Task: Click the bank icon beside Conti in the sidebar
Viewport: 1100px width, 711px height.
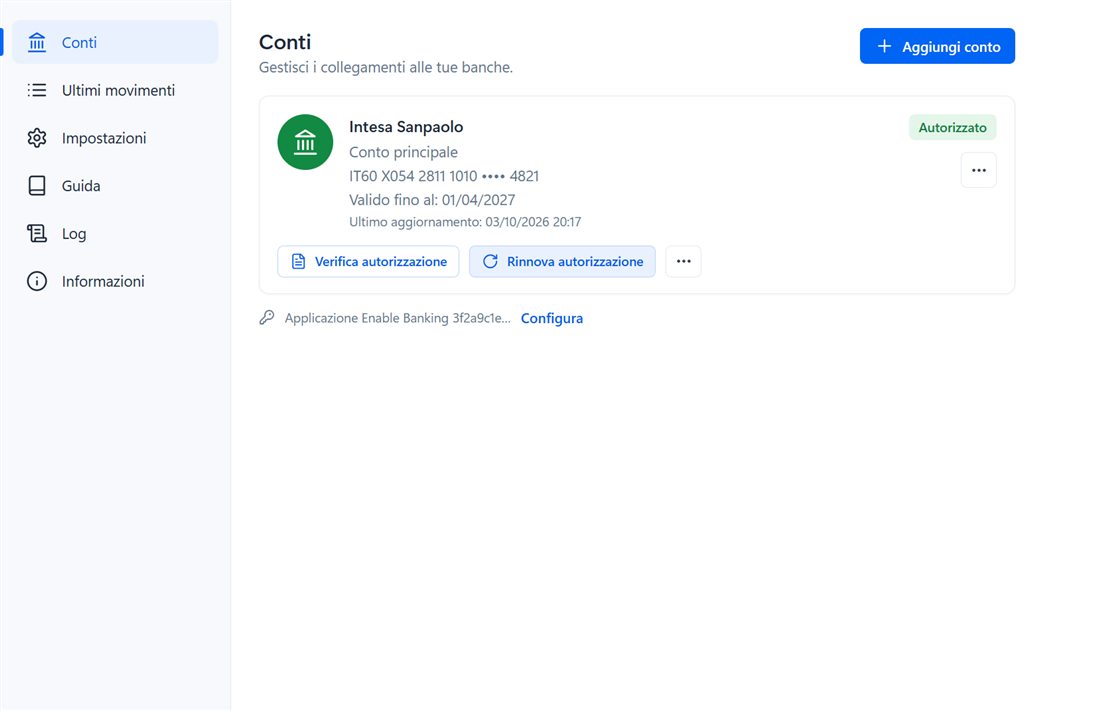Action: point(36,43)
